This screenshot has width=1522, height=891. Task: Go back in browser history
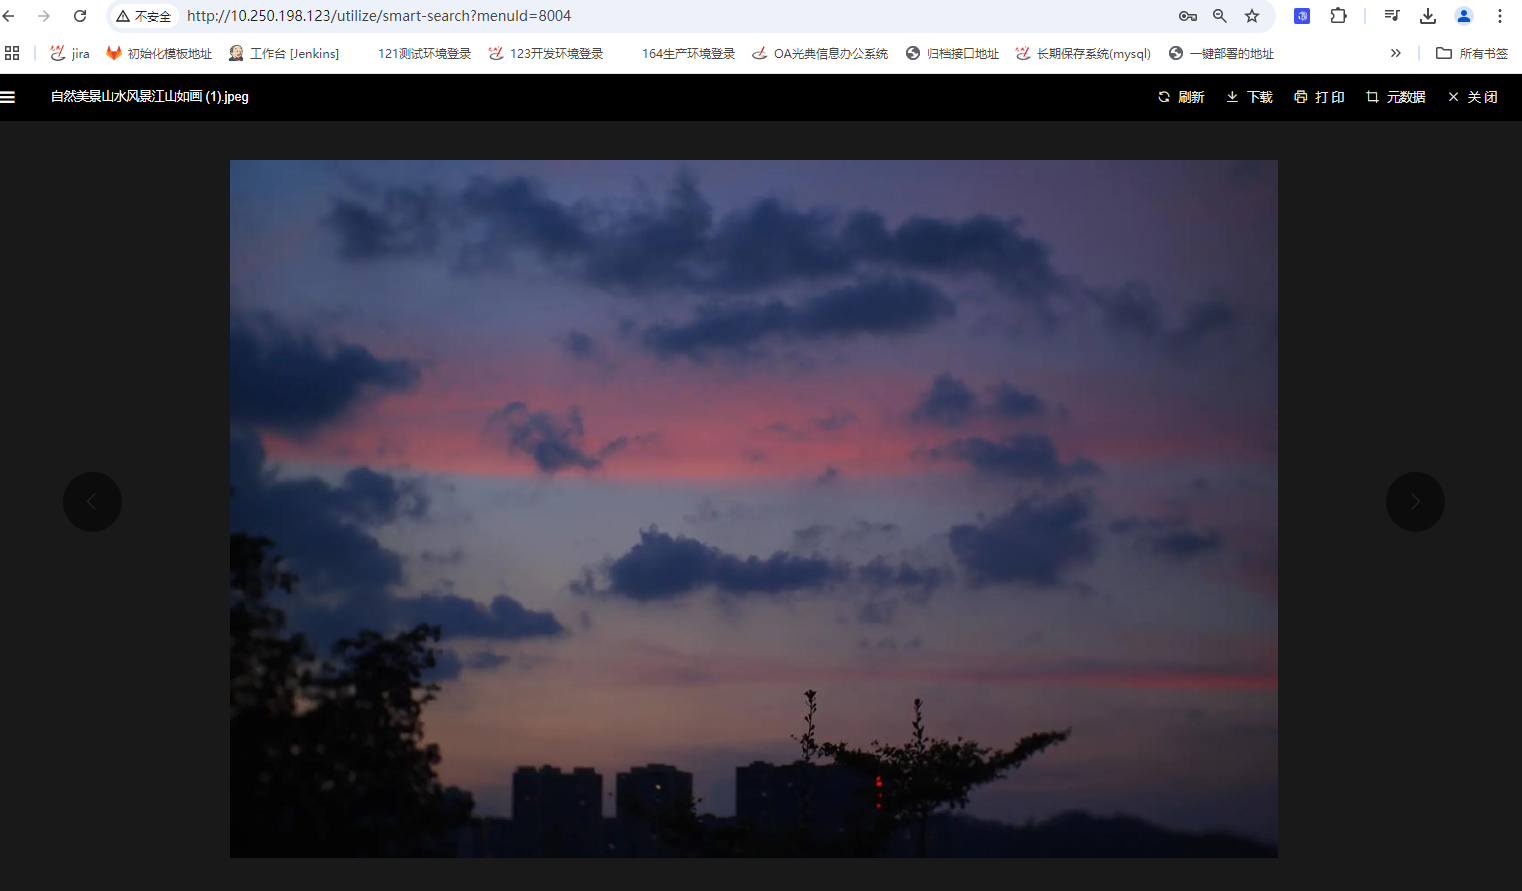9,16
